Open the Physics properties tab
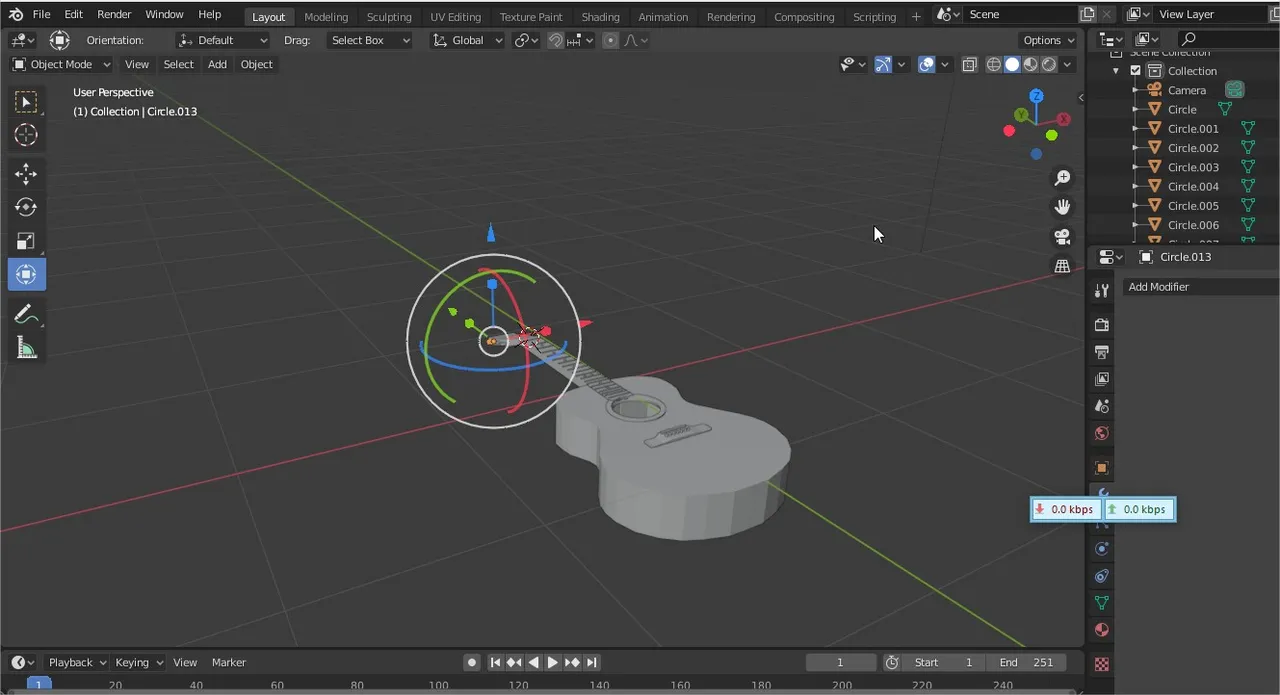 coord(1102,549)
